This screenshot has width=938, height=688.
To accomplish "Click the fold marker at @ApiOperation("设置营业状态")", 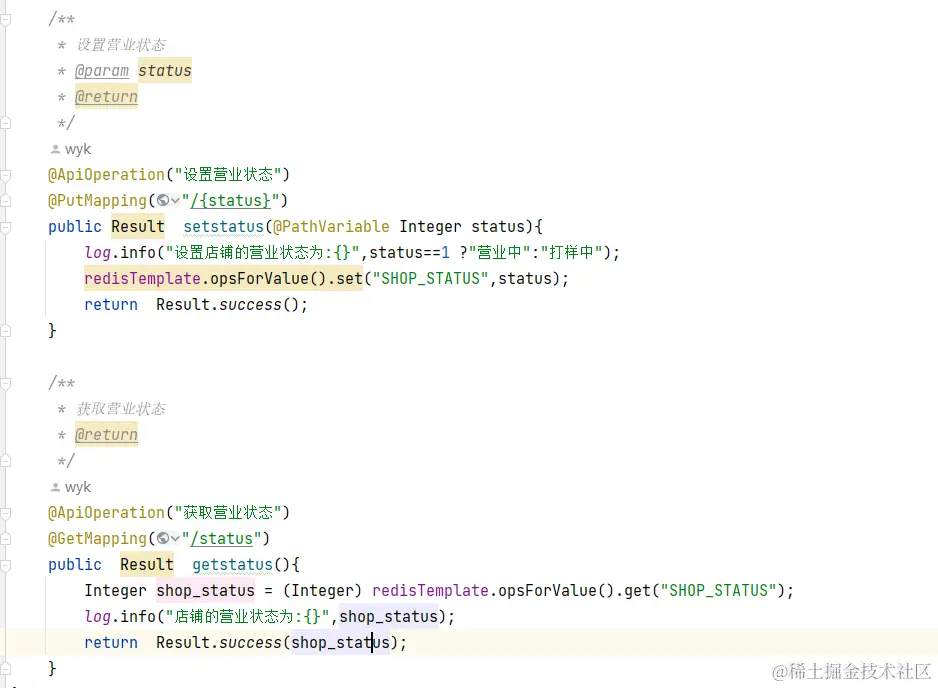I will point(5,175).
